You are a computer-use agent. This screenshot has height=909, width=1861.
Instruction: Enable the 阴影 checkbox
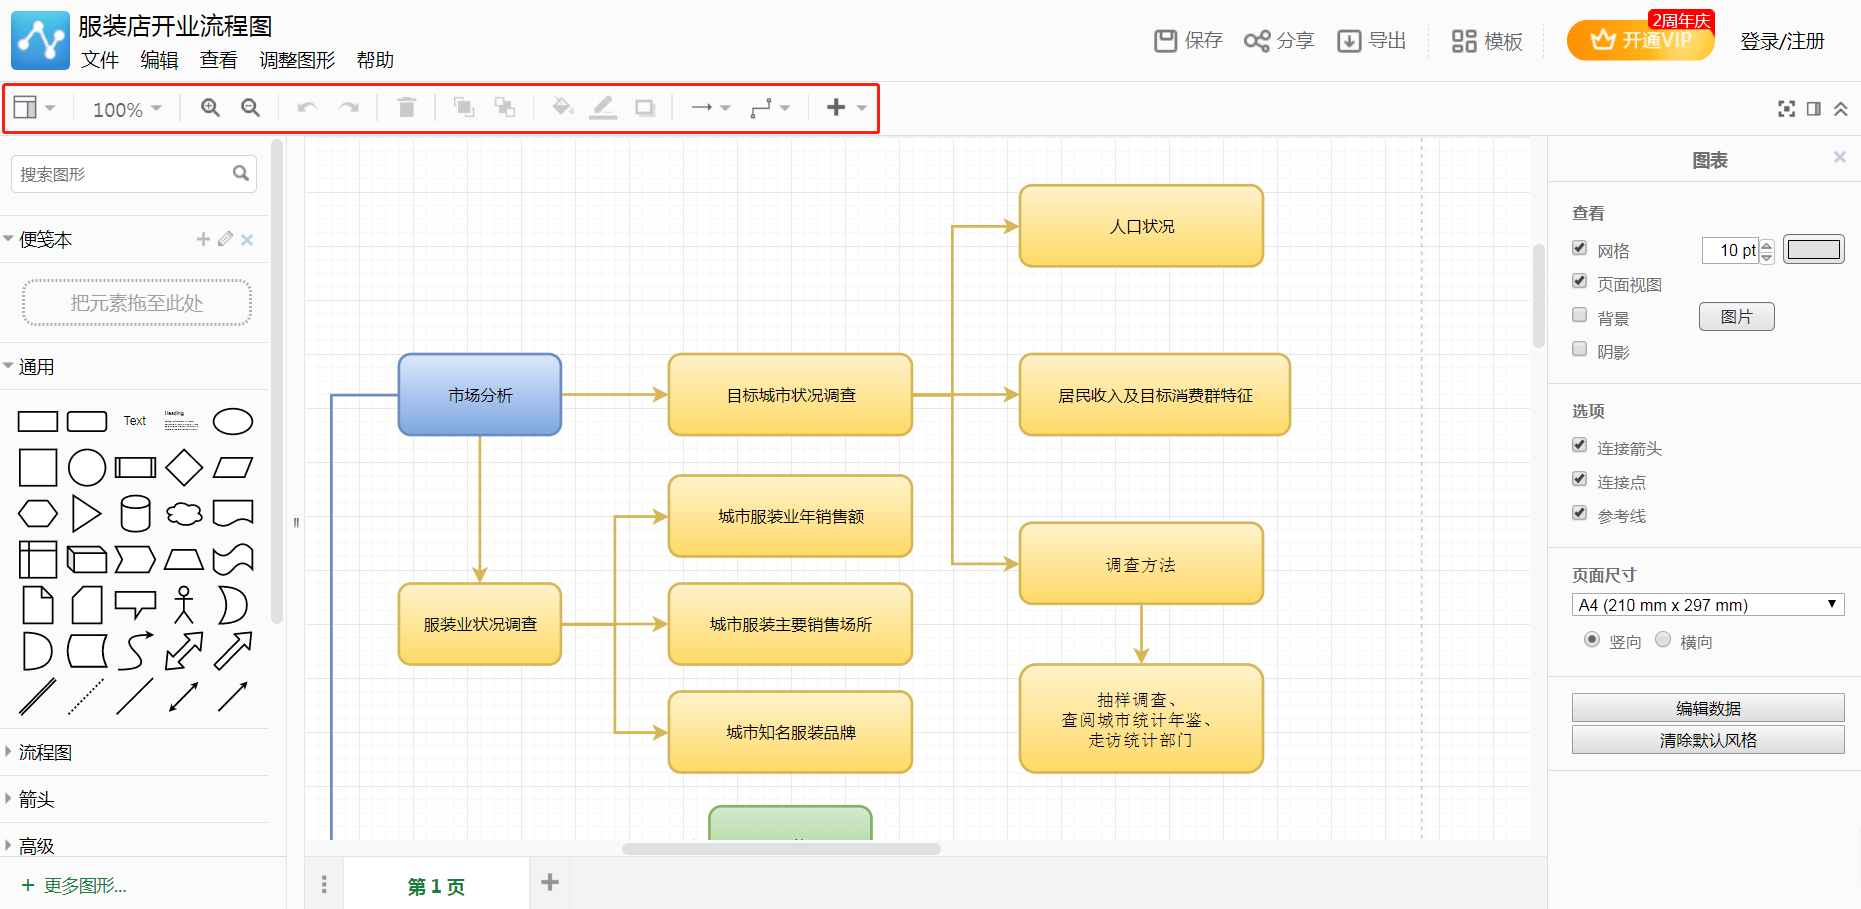[1579, 349]
